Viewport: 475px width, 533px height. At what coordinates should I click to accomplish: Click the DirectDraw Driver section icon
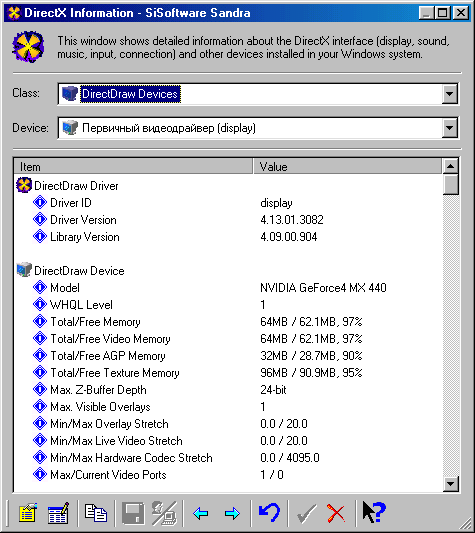[x=24, y=185]
